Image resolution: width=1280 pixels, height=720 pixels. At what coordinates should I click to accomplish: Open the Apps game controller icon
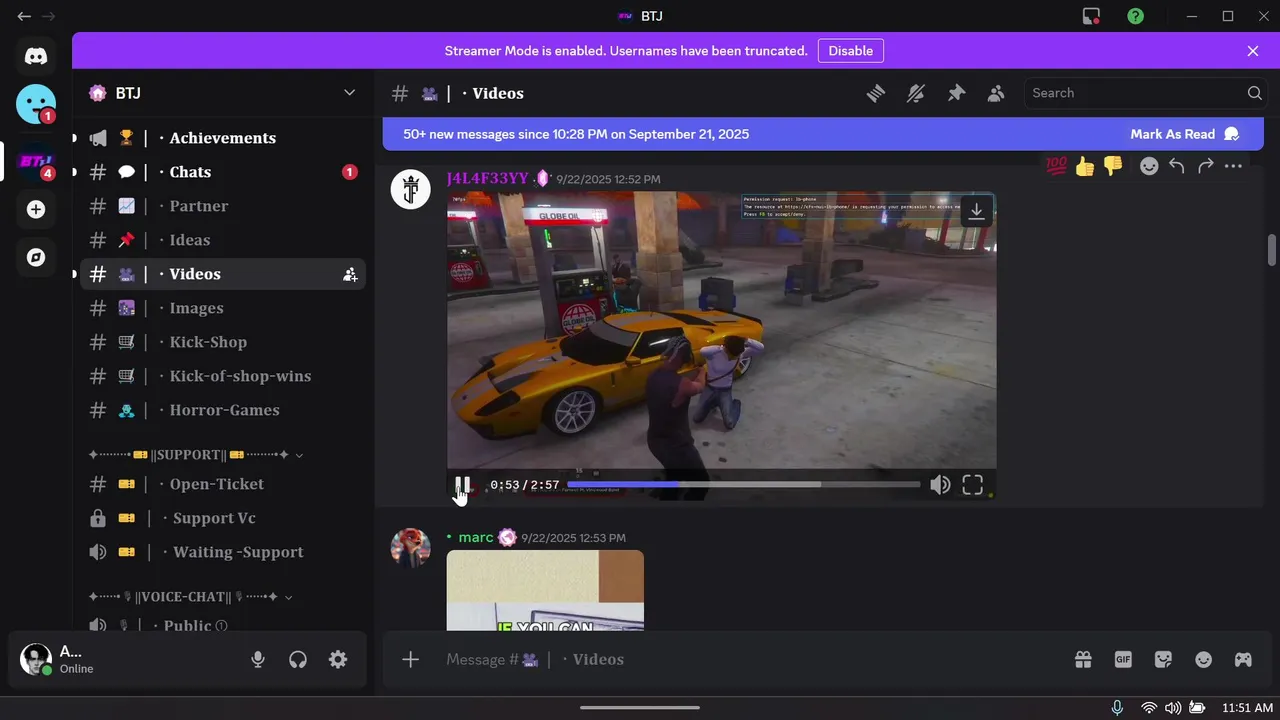[x=1243, y=660]
